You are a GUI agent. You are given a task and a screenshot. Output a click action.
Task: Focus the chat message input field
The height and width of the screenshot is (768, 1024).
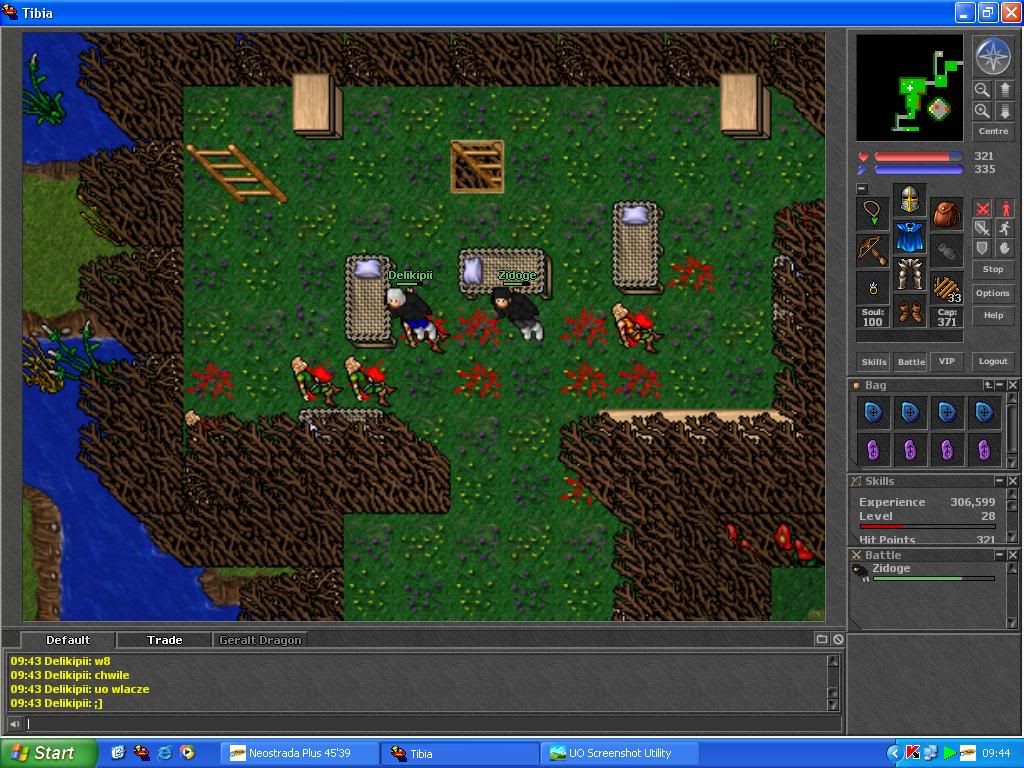(432, 724)
